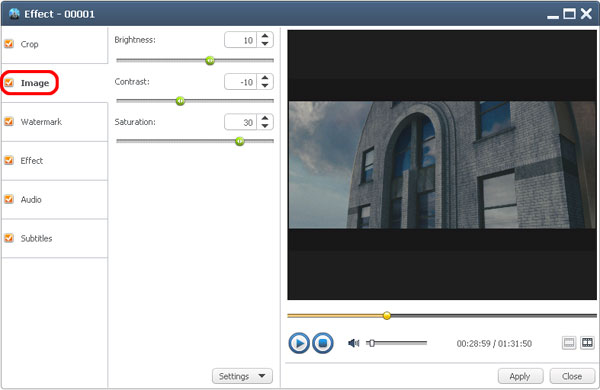Viewport: 600px width, 390px height.
Task: Click the Brightness slider handle
Action: [210, 60]
